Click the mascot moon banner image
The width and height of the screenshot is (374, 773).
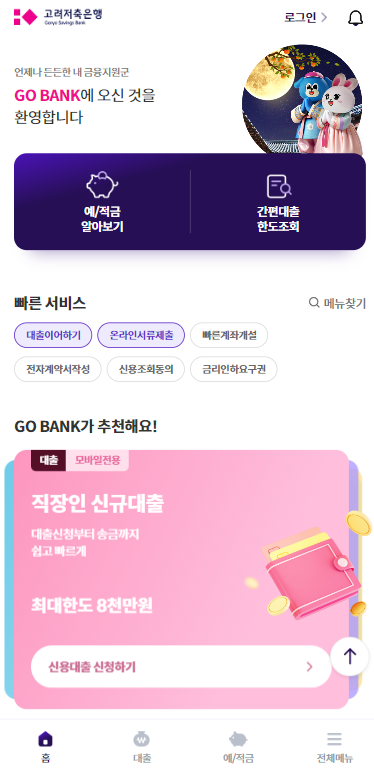(x=302, y=100)
